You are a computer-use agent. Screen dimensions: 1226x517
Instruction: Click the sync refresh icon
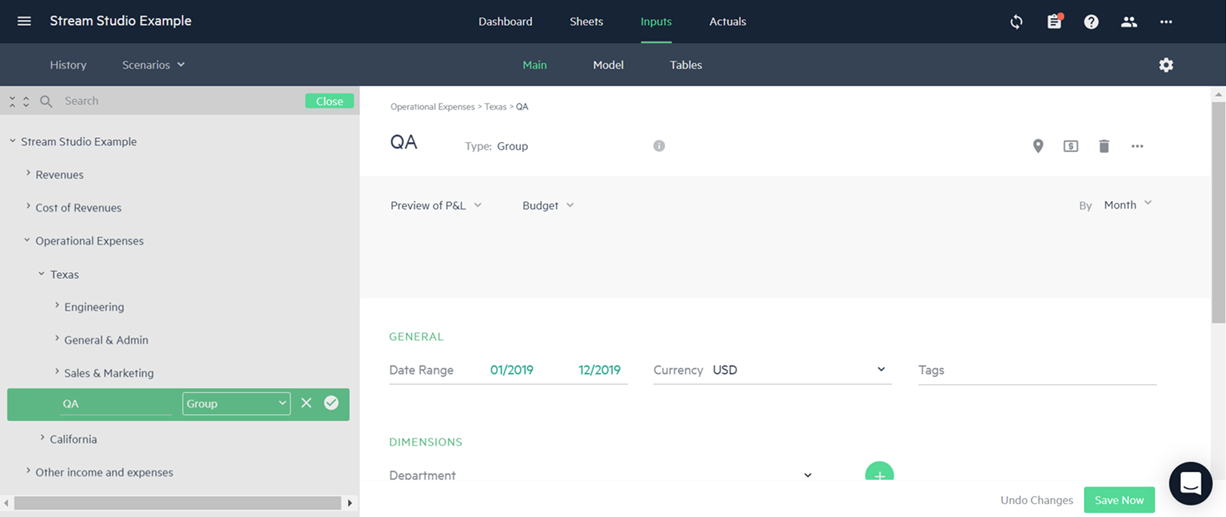tap(1016, 21)
